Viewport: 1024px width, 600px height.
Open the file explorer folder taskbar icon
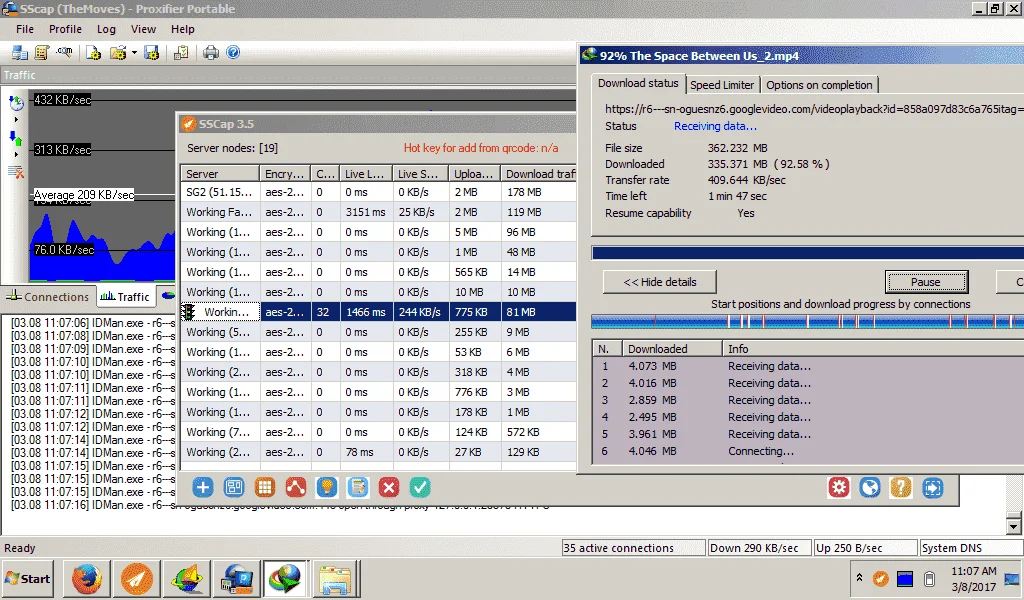click(x=335, y=579)
